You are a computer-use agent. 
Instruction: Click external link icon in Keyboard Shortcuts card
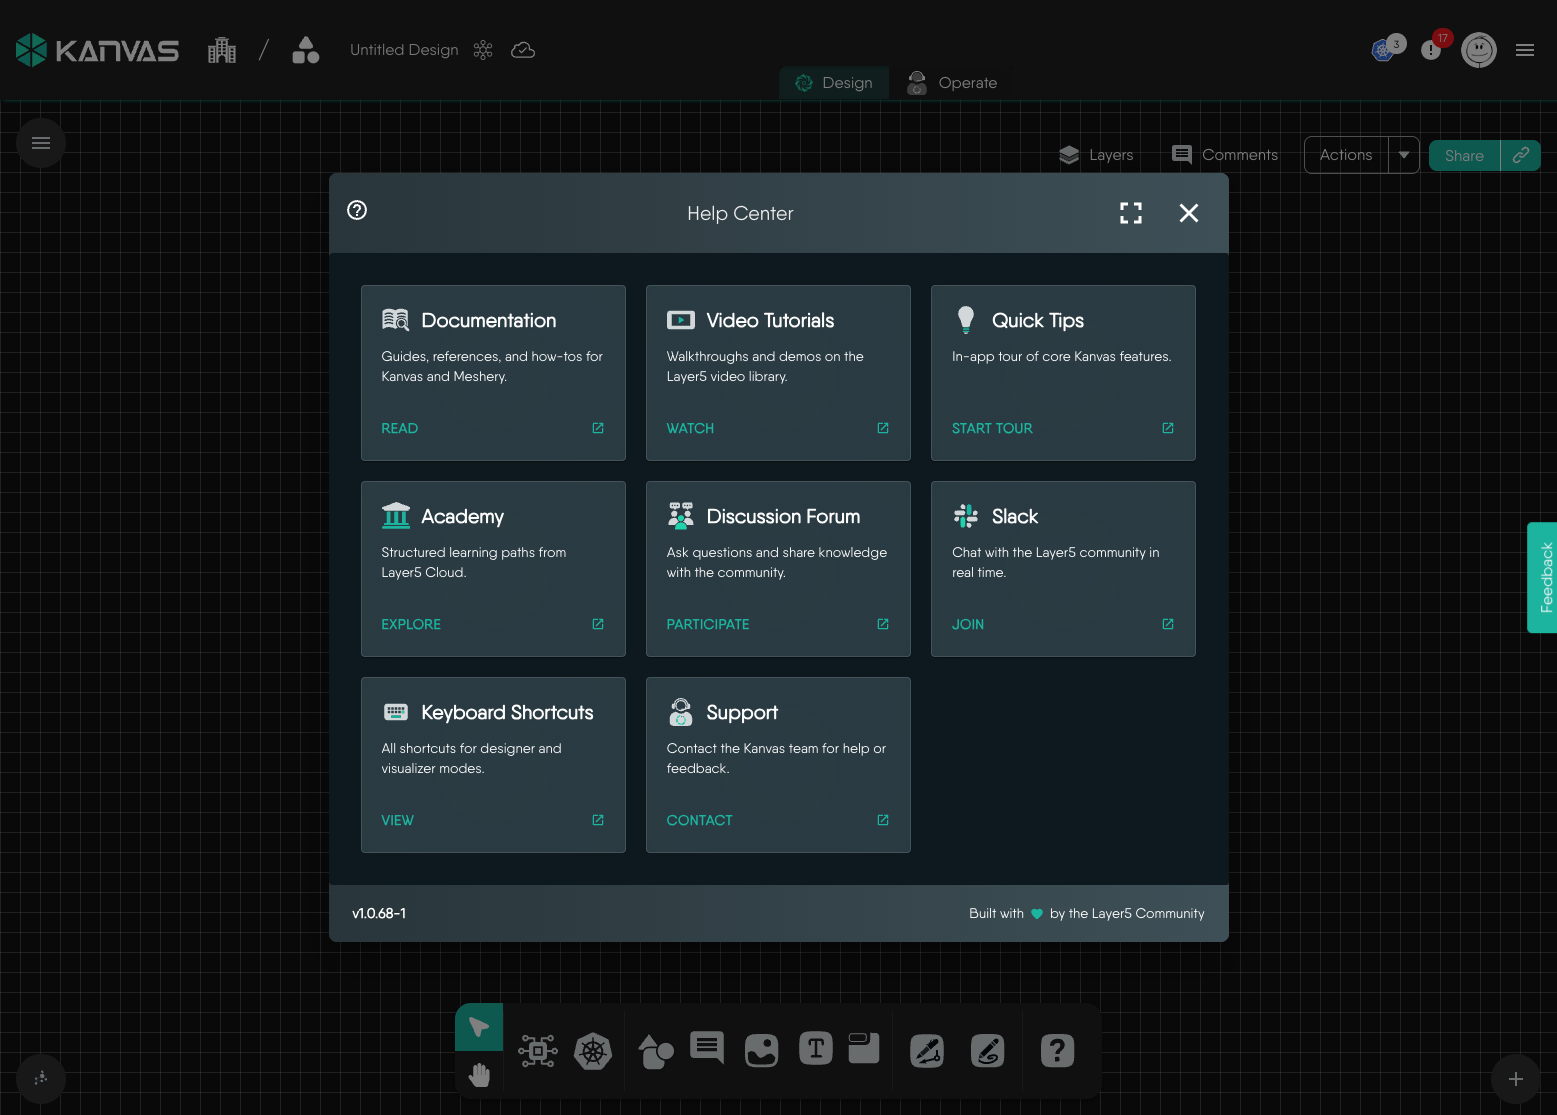(x=598, y=820)
